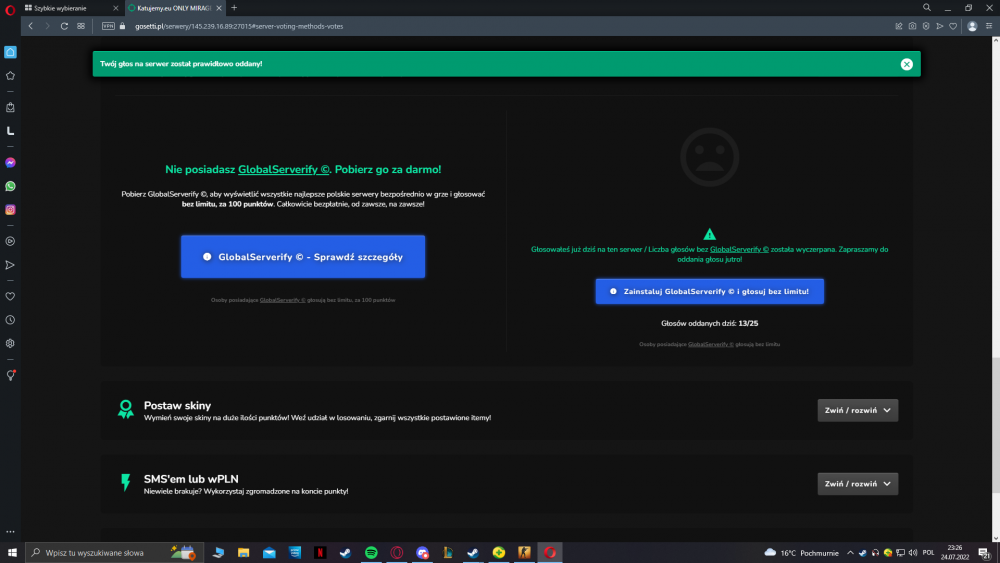This screenshot has height=563, width=1000.
Task: Open Home in Opera sidebar
Action: tap(10, 52)
